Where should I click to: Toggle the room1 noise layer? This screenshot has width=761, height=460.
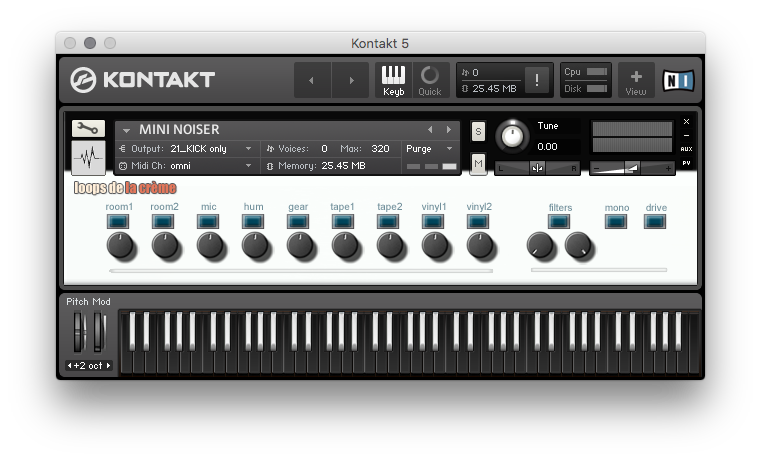pyautogui.click(x=118, y=222)
